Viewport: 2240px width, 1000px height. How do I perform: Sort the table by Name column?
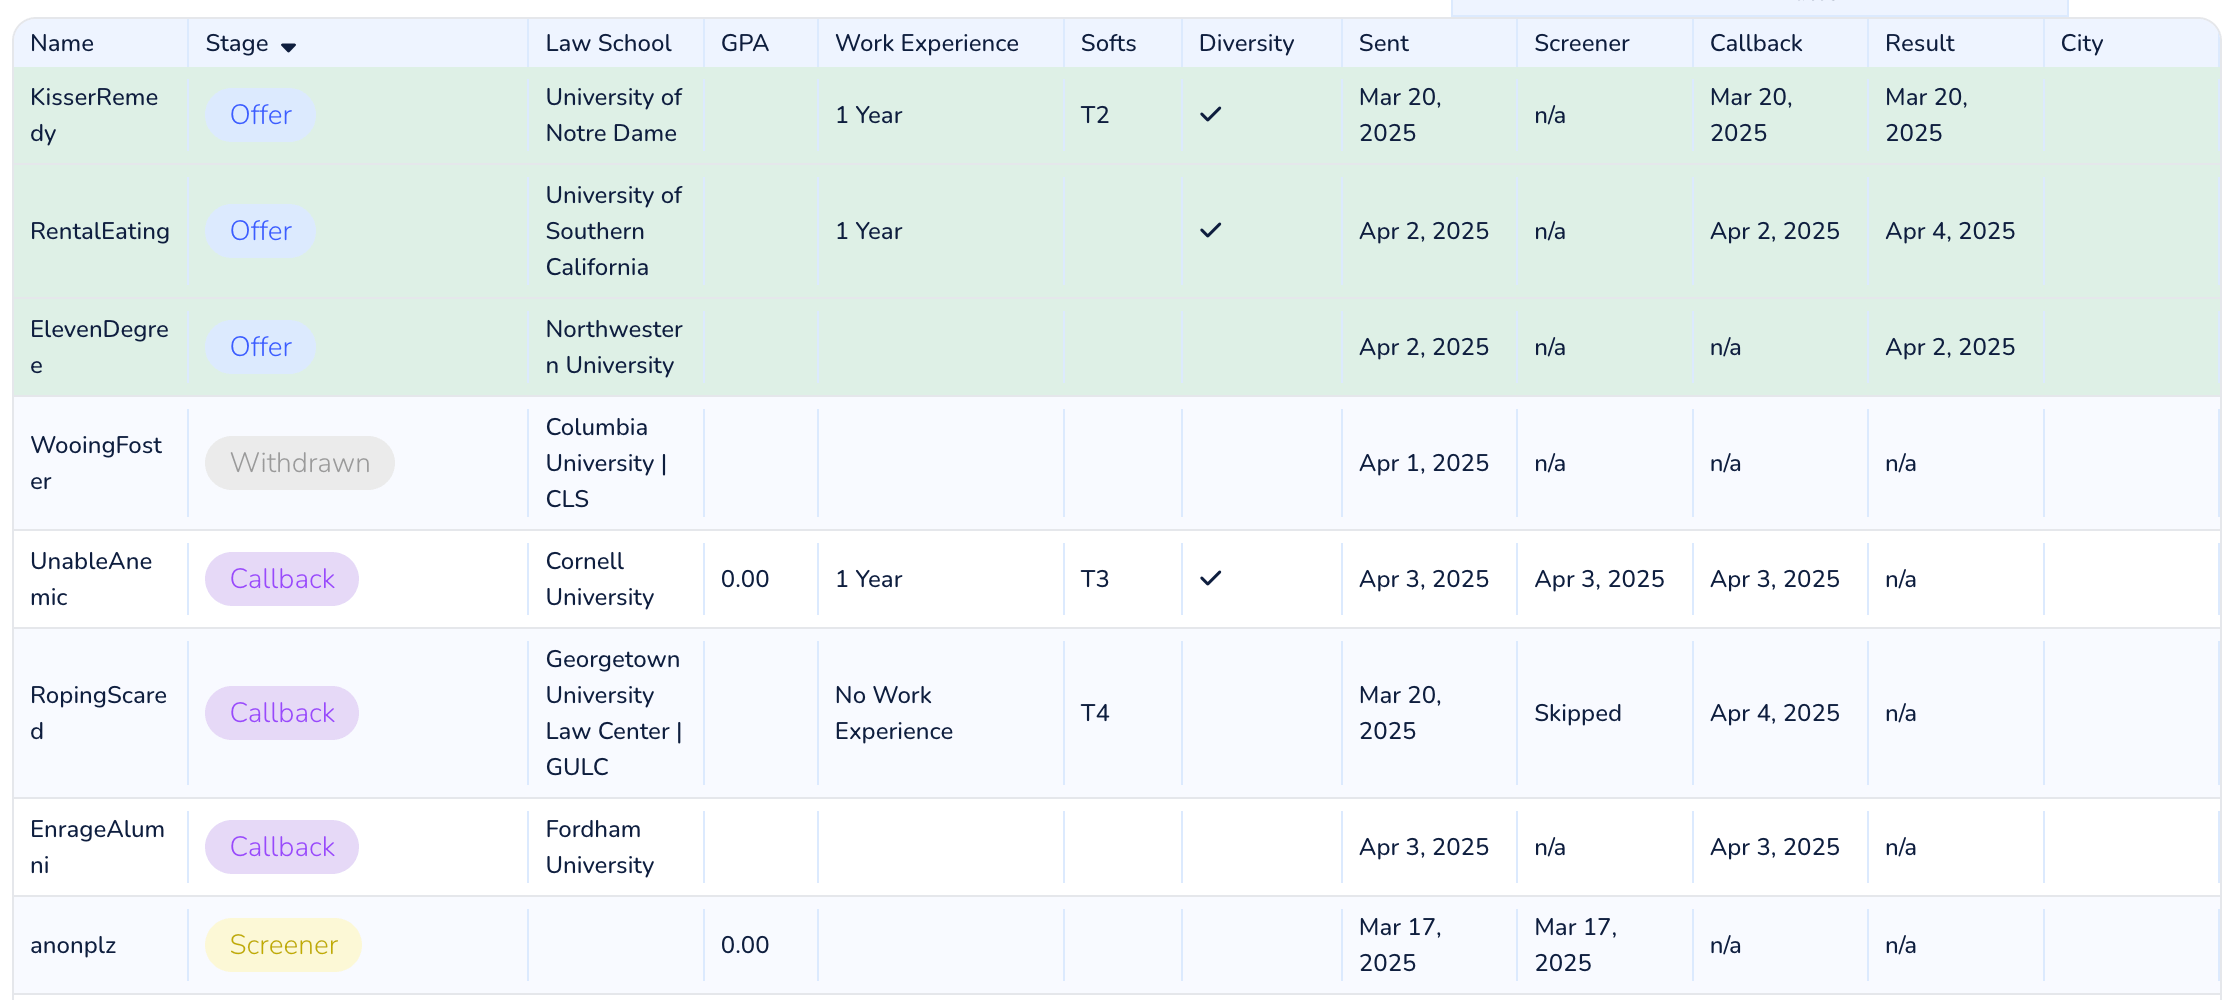coord(62,43)
